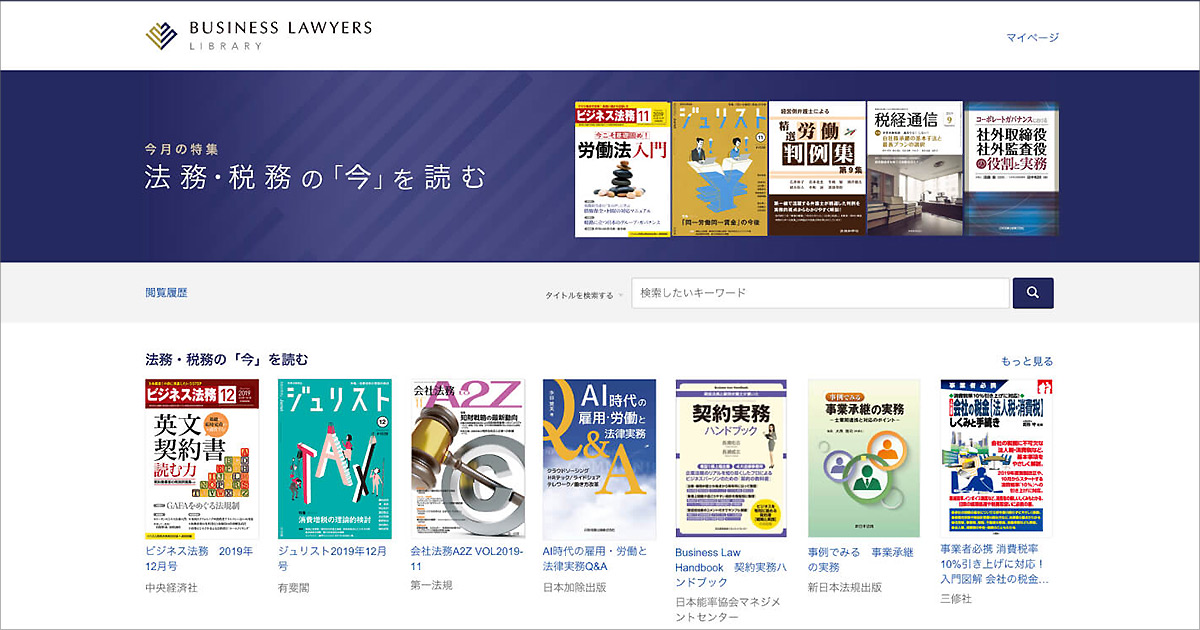Open banner cover ビジネス法務 労働法入門
Image resolution: width=1200 pixels, height=630 pixels.
(x=622, y=169)
